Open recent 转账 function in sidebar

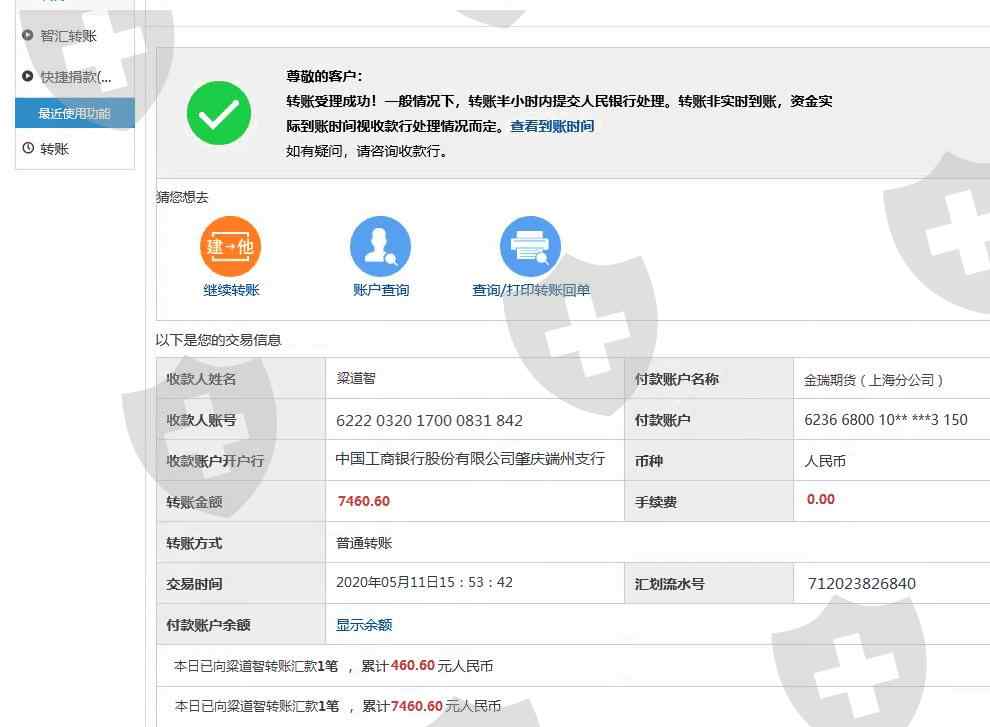54,149
